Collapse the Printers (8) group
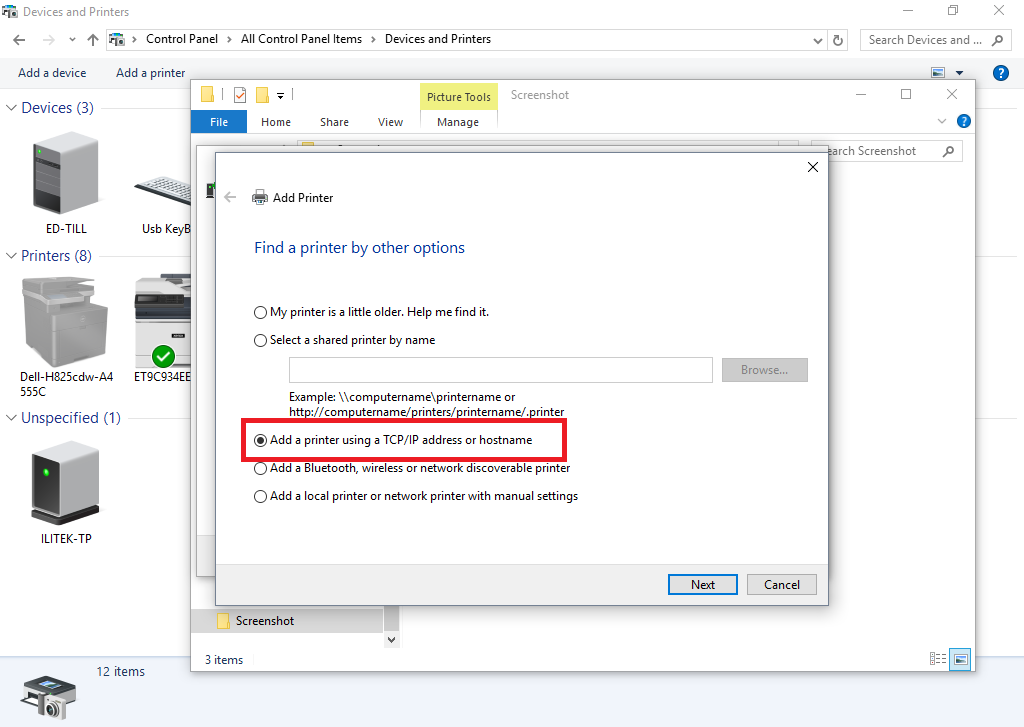1024x727 pixels. tap(11, 256)
